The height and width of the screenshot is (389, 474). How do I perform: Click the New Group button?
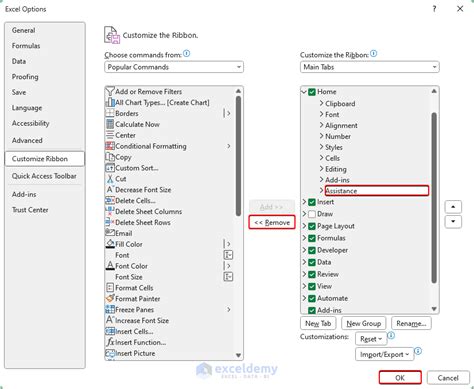[x=363, y=323]
